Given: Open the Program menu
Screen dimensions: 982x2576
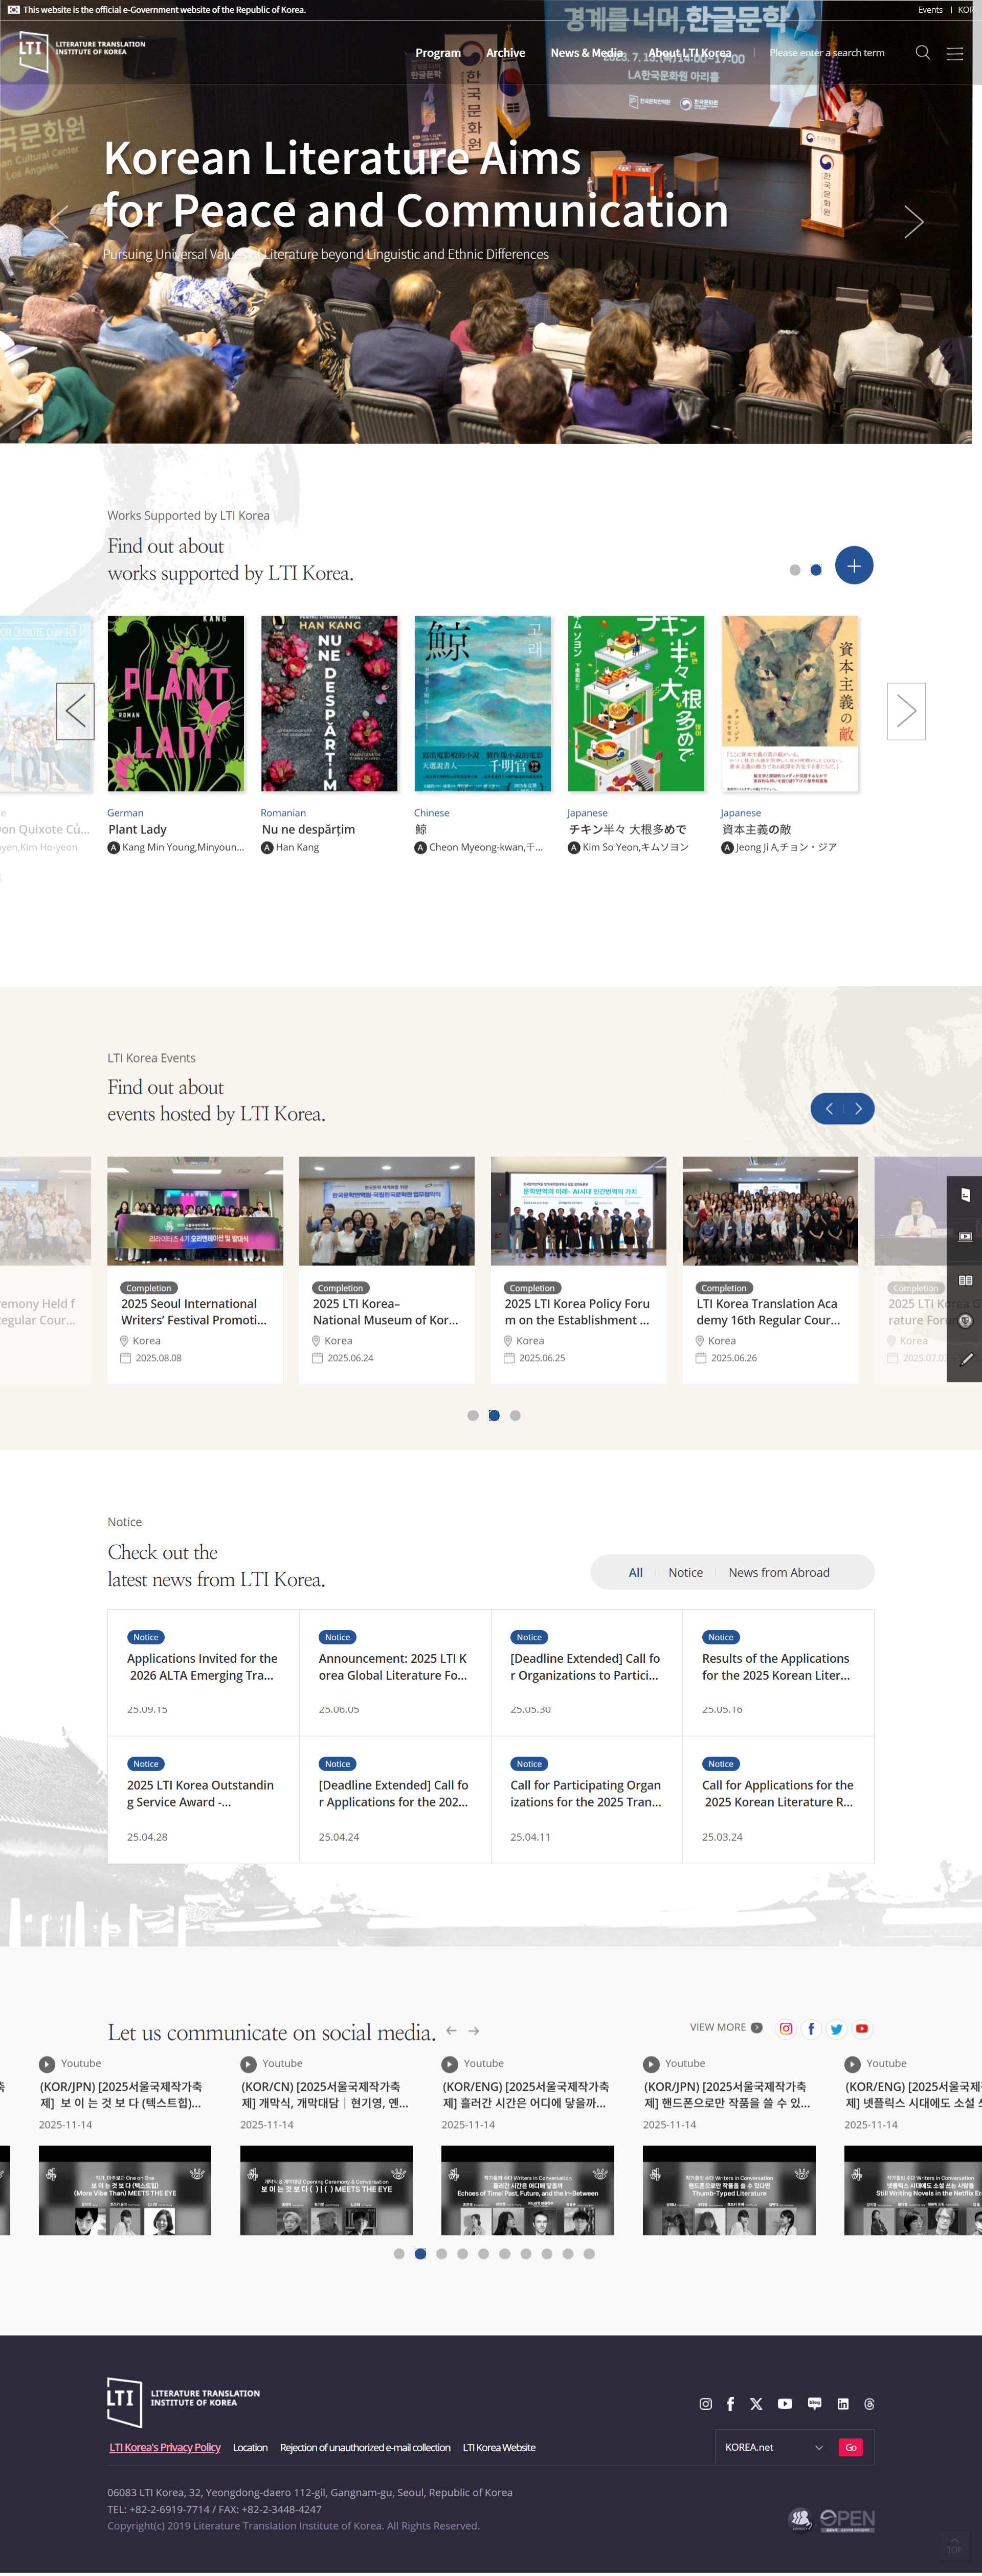Looking at the screenshot, I should (x=438, y=53).
